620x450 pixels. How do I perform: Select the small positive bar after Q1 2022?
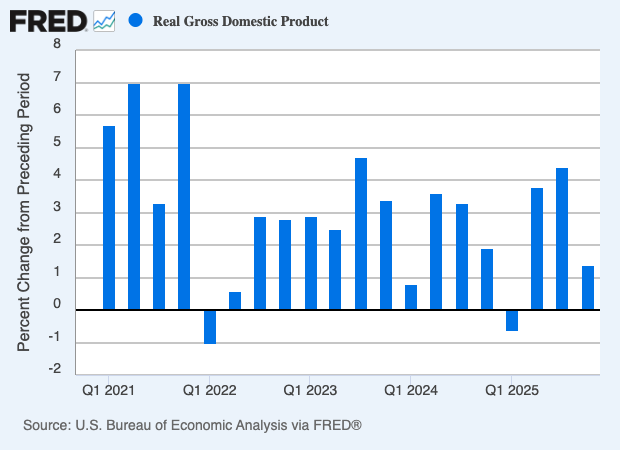coord(235,301)
